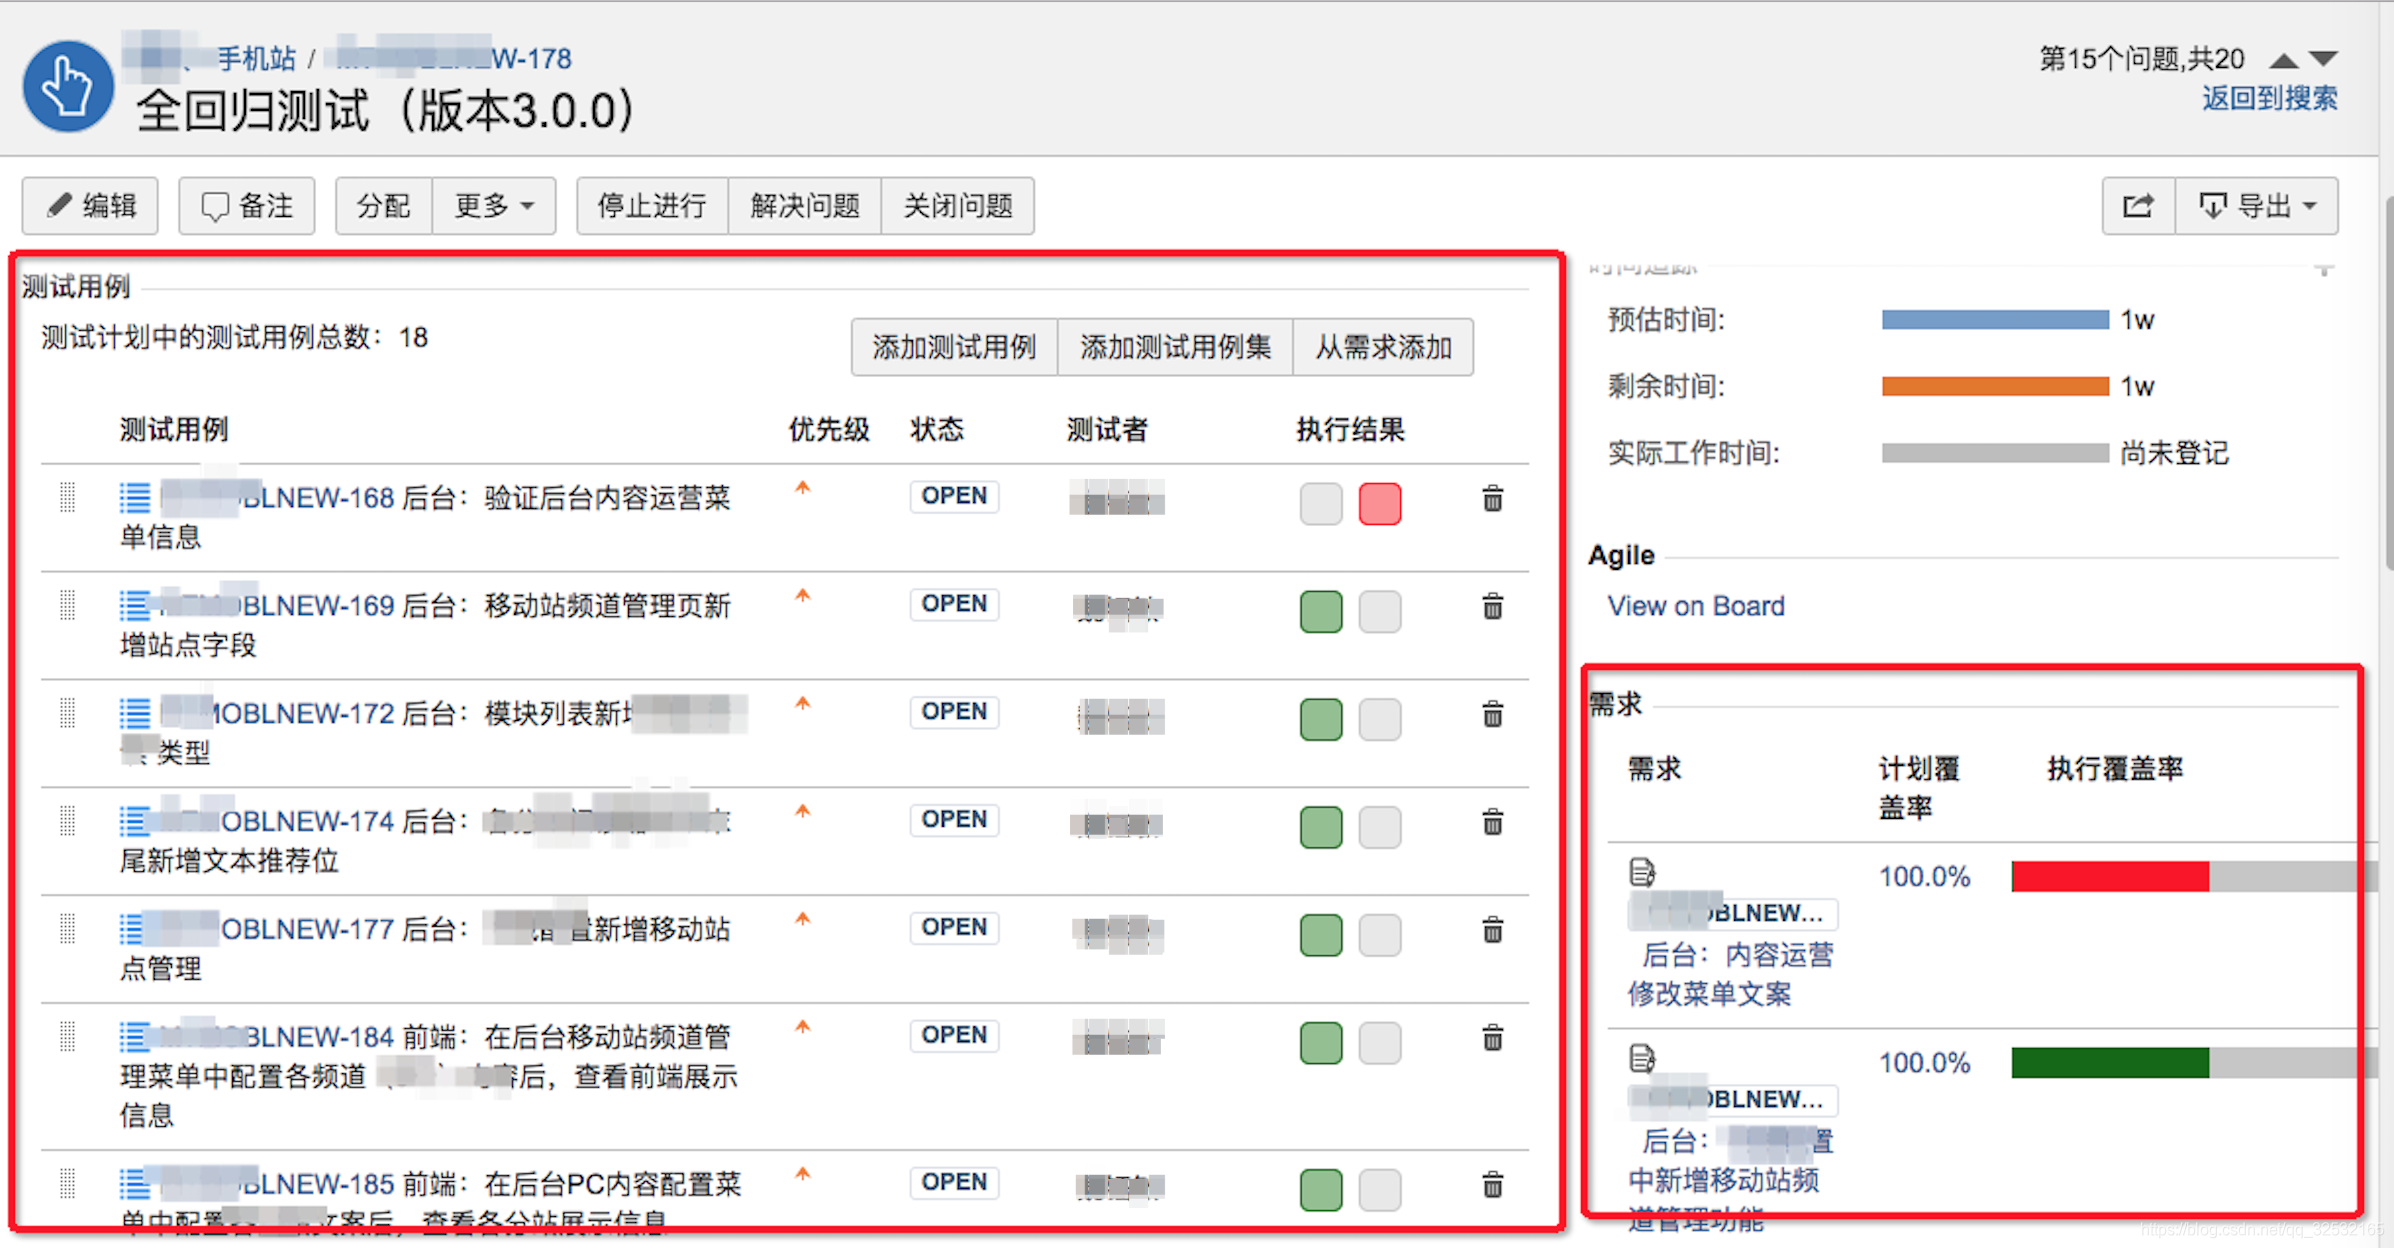Toggle green pass box for NEW-177
Screen dimensions: 2394x1248
coord(1320,935)
